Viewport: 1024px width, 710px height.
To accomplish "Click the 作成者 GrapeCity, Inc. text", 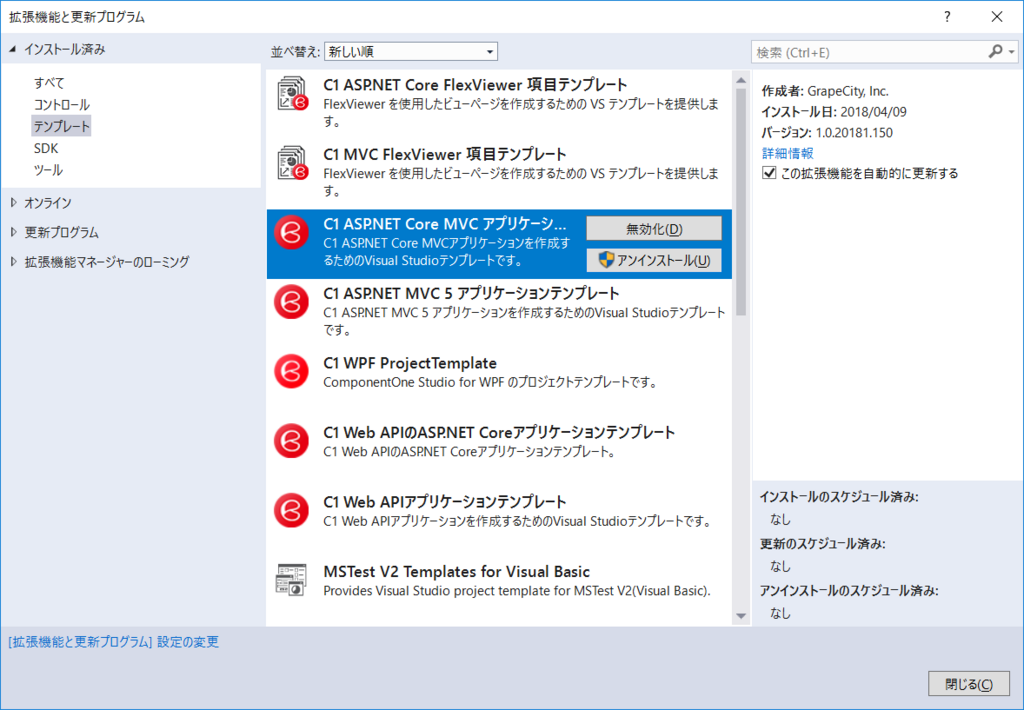I will (x=825, y=91).
